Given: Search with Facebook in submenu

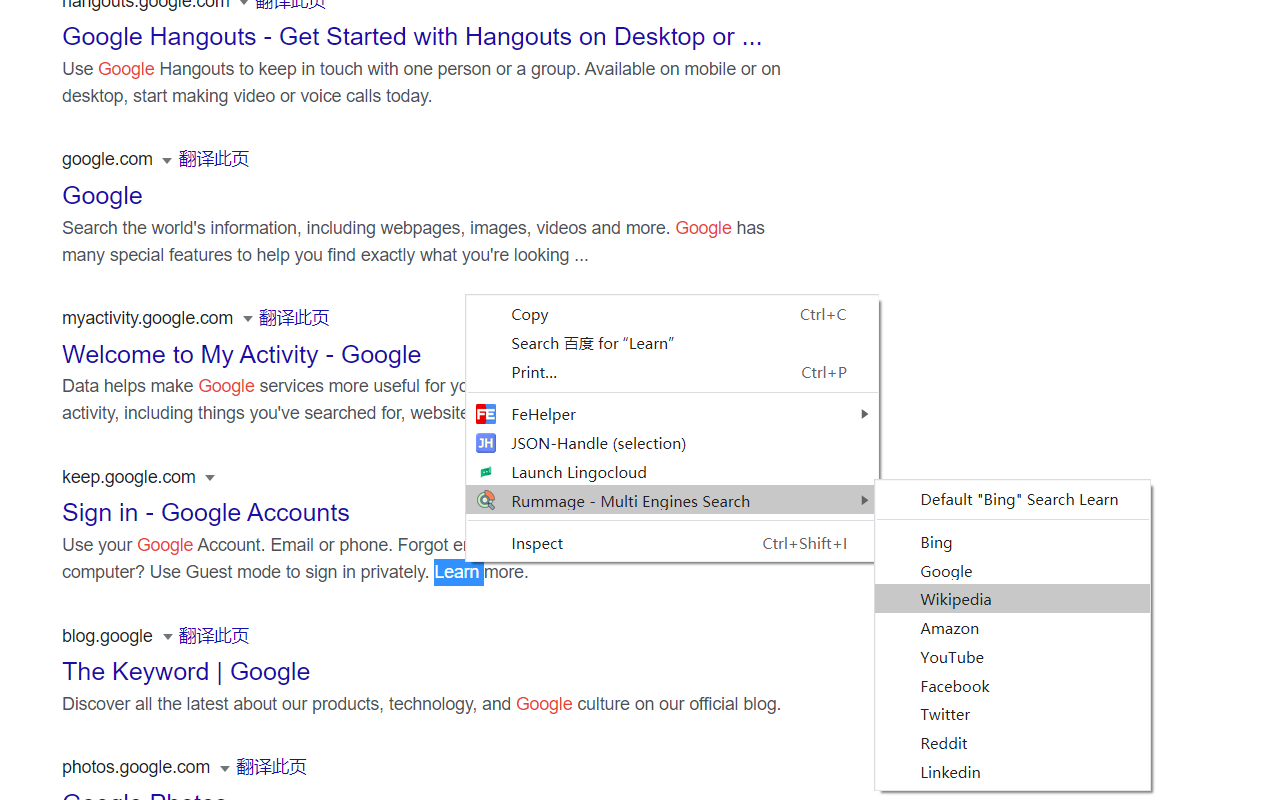Looking at the screenshot, I should point(1013,686).
